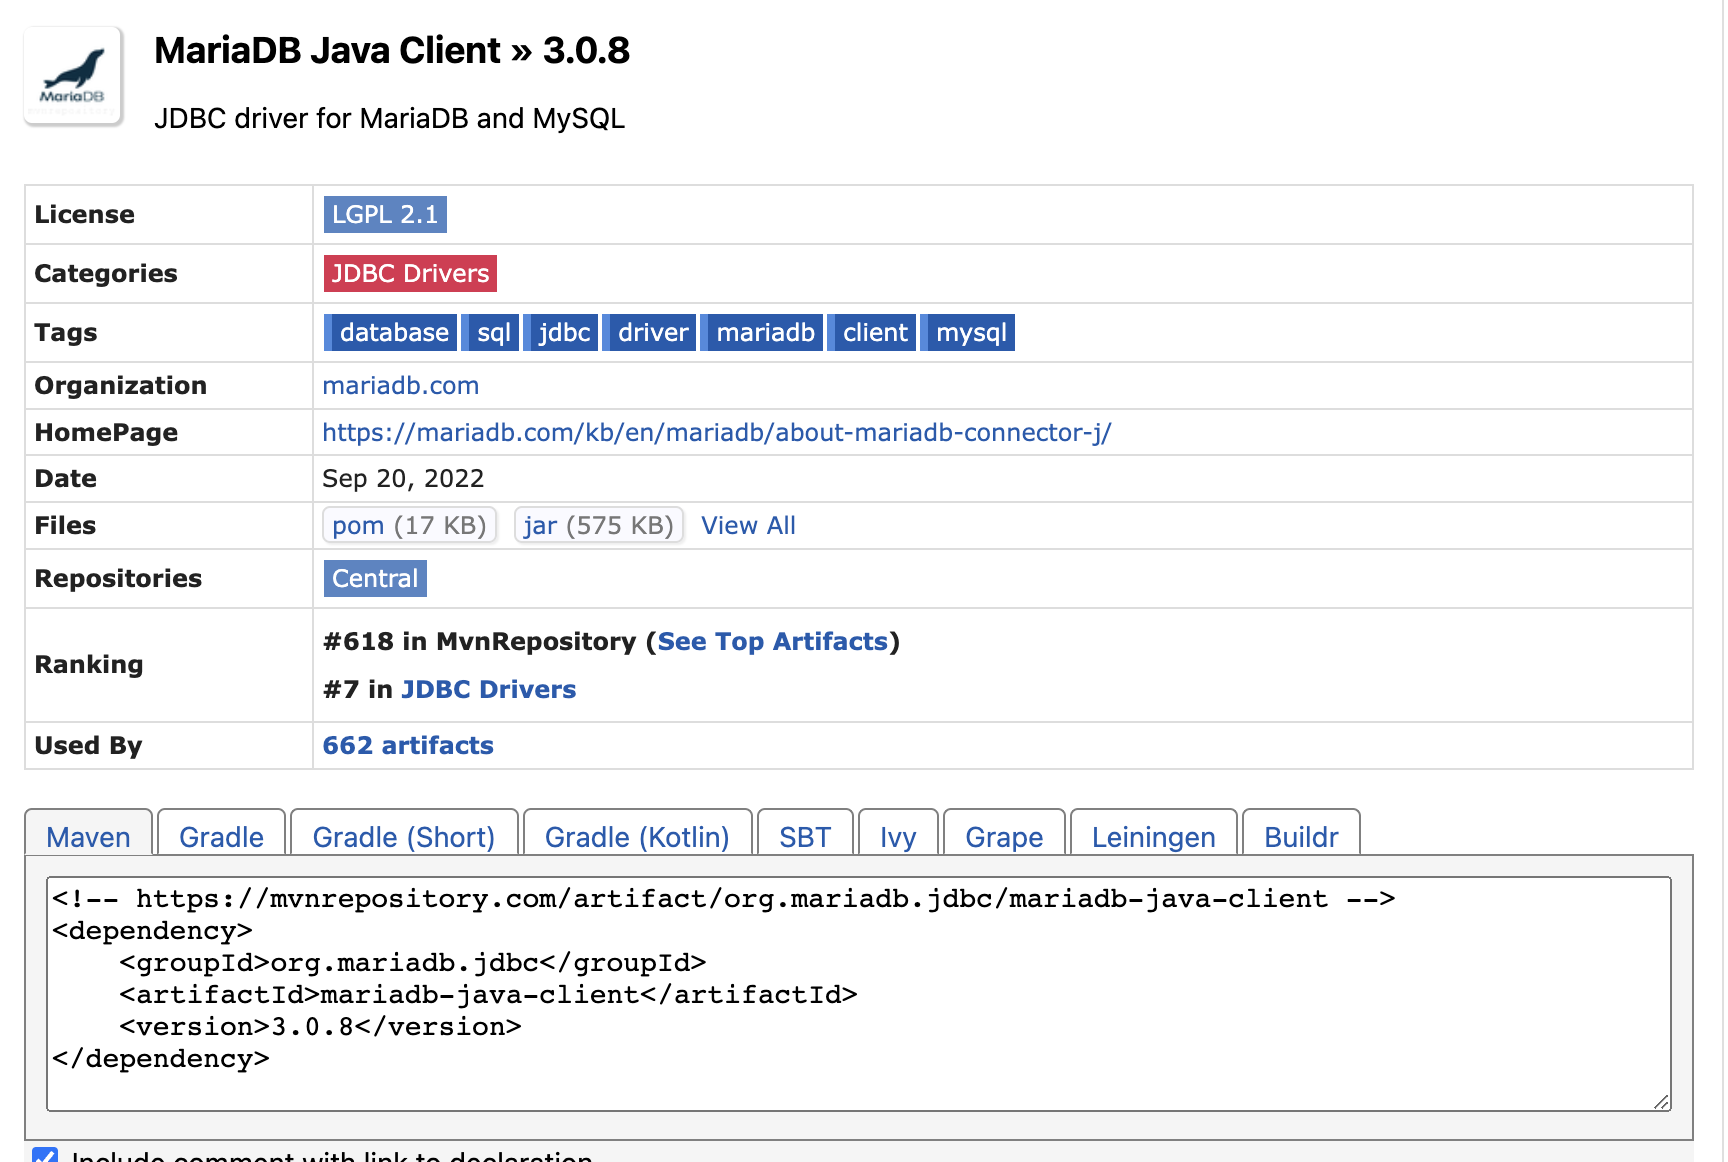Viewport: 1728px width, 1162px height.
Task: Open the 662 artifacts link
Action: (x=408, y=745)
